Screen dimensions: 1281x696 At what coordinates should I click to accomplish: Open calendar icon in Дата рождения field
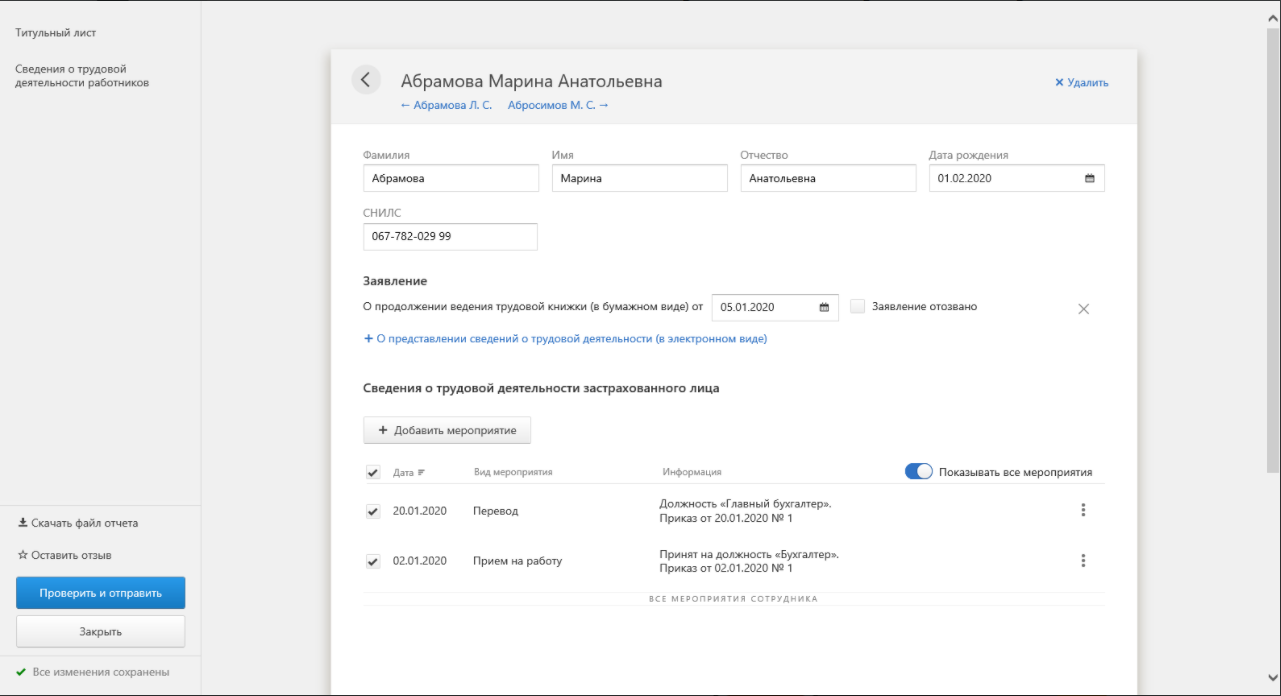[x=1090, y=178]
